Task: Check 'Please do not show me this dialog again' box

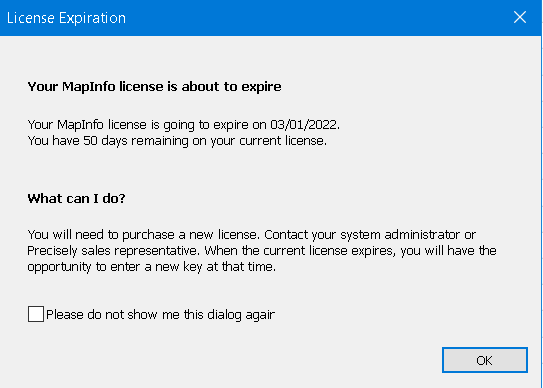Action: (x=36, y=314)
